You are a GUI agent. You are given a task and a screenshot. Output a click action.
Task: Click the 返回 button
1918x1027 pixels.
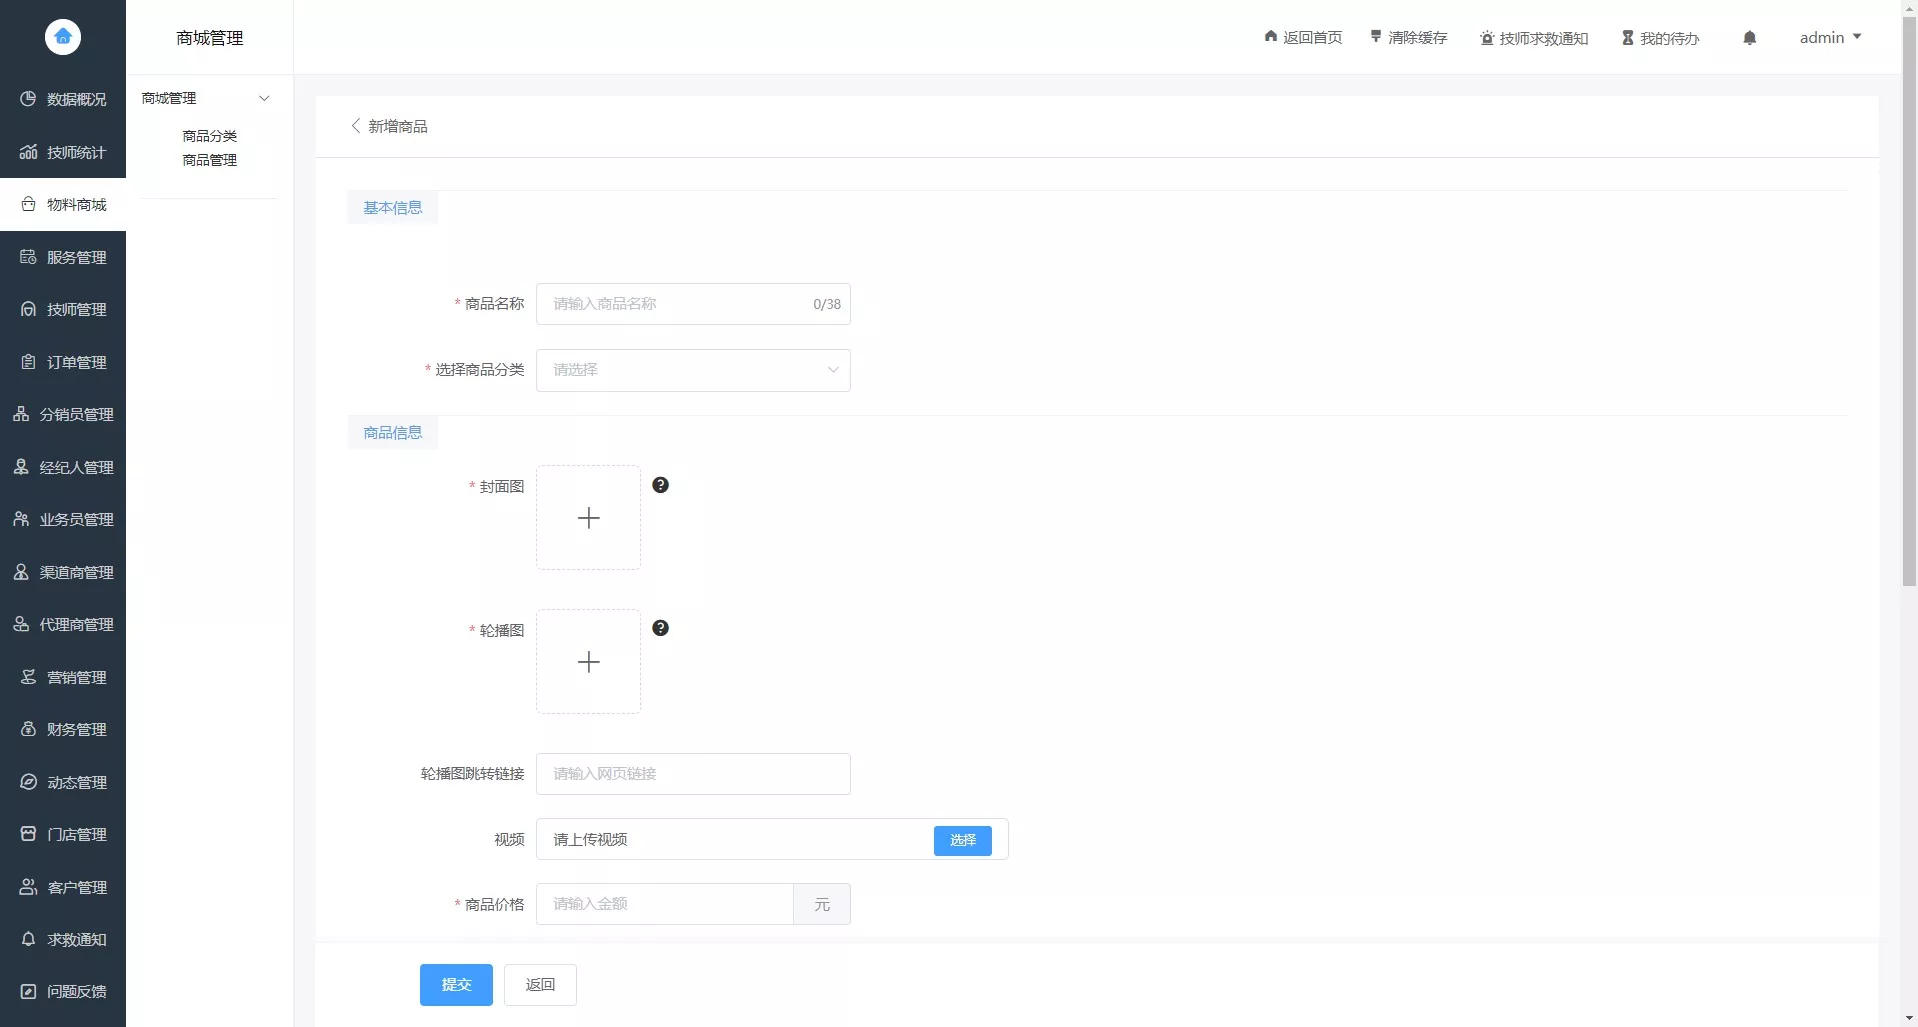click(x=540, y=985)
